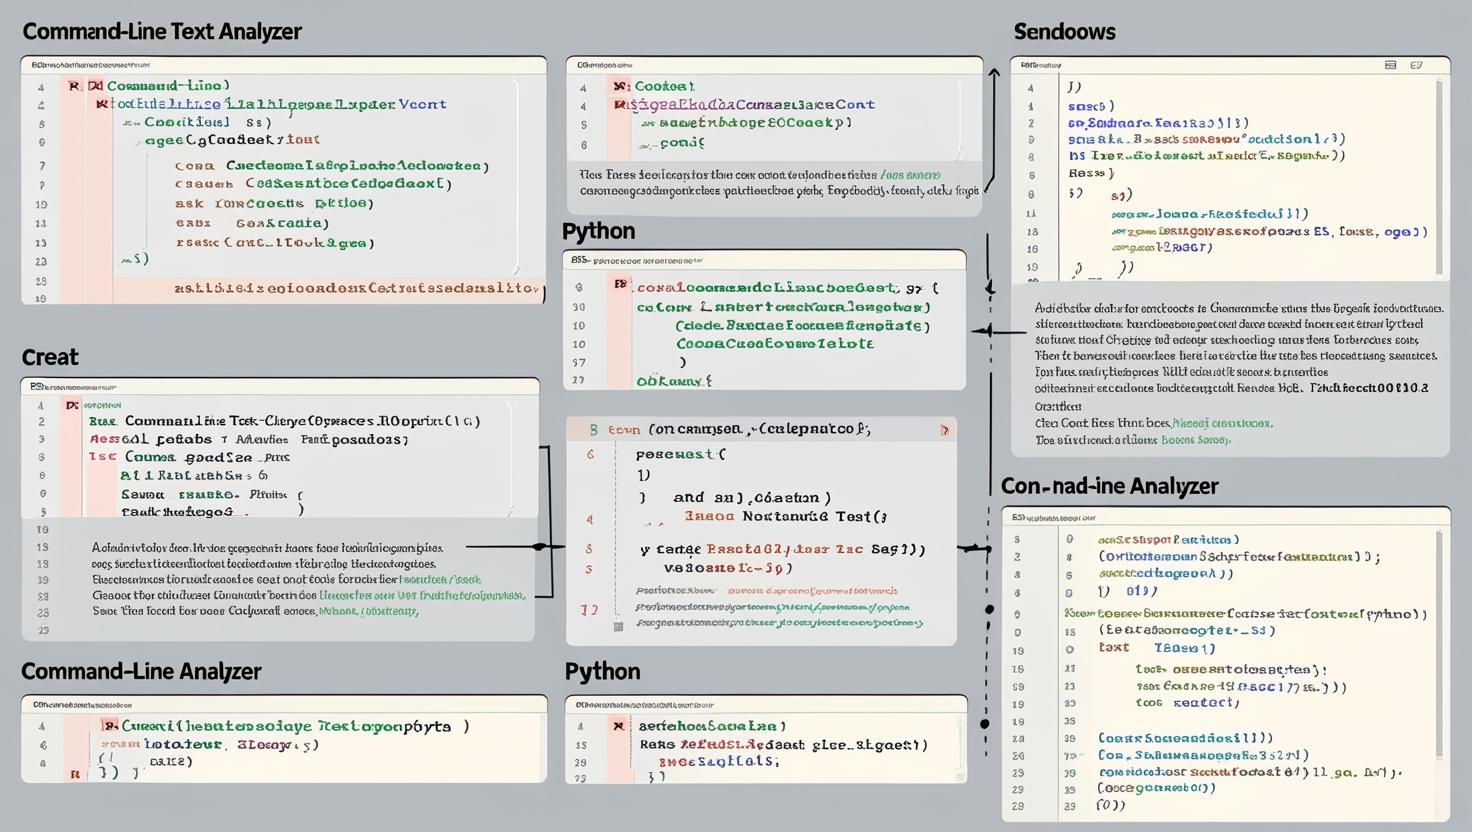Click the gray square icon below the code comments

click(618, 625)
